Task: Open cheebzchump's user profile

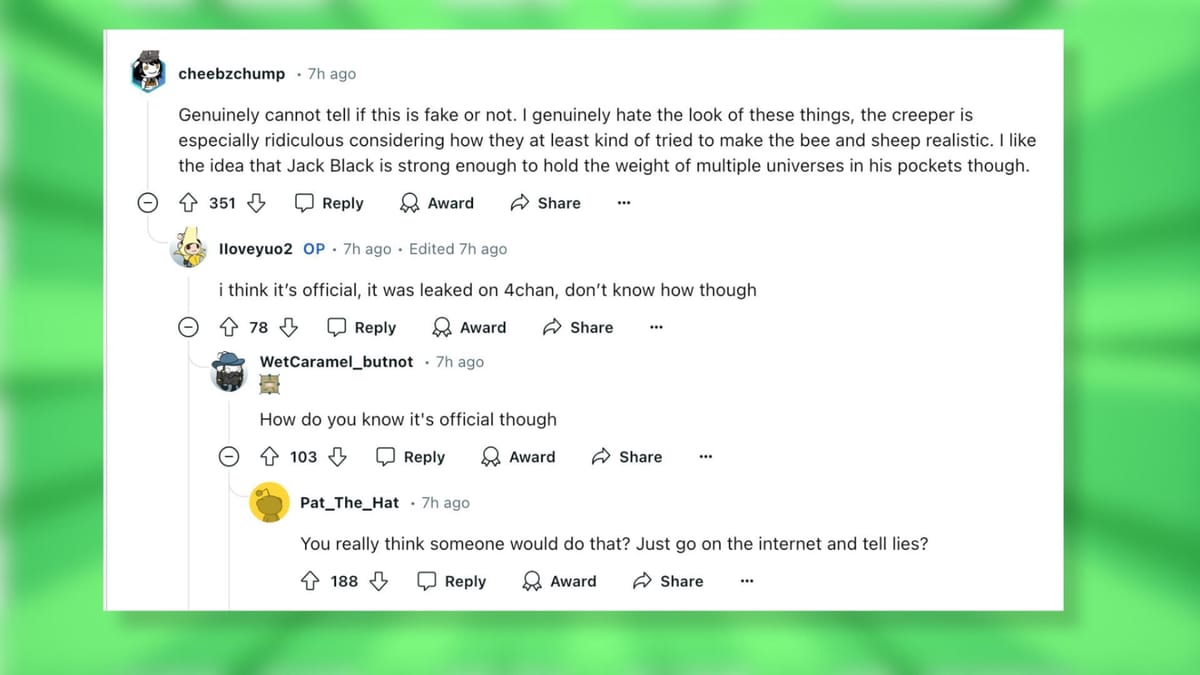Action: [x=231, y=74]
